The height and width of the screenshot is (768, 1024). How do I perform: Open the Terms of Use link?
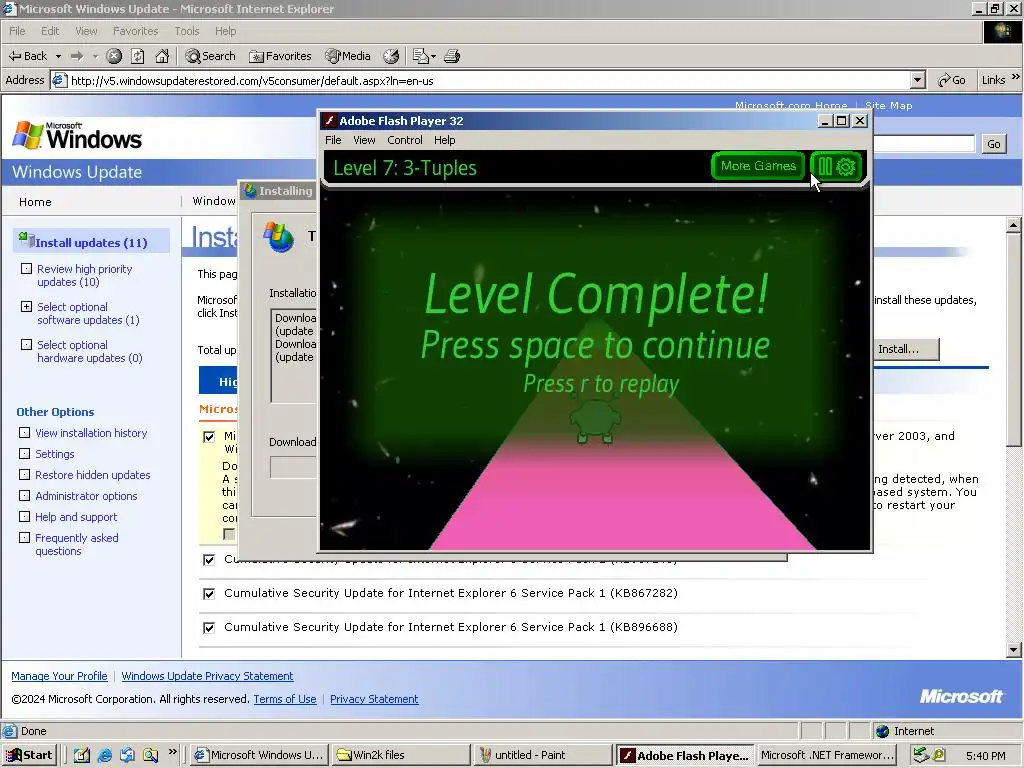(285, 699)
